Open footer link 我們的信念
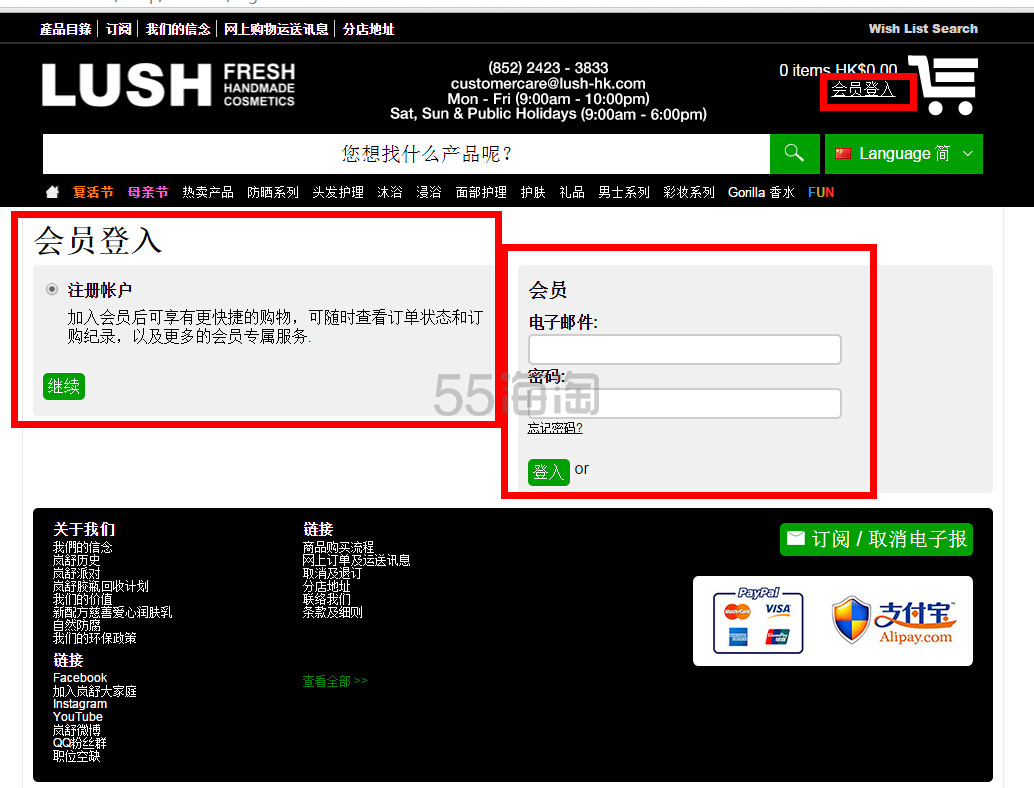Viewport: 1034px width, 788px height. (82, 547)
